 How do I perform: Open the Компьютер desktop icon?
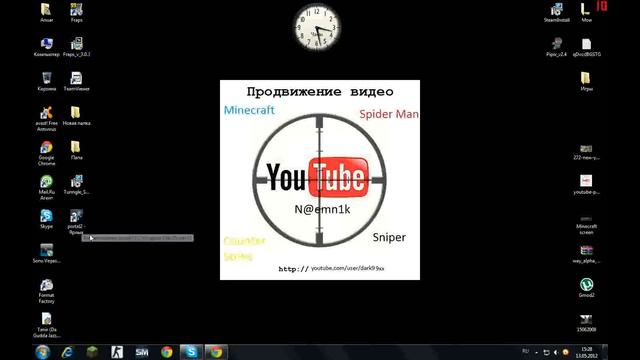47,47
